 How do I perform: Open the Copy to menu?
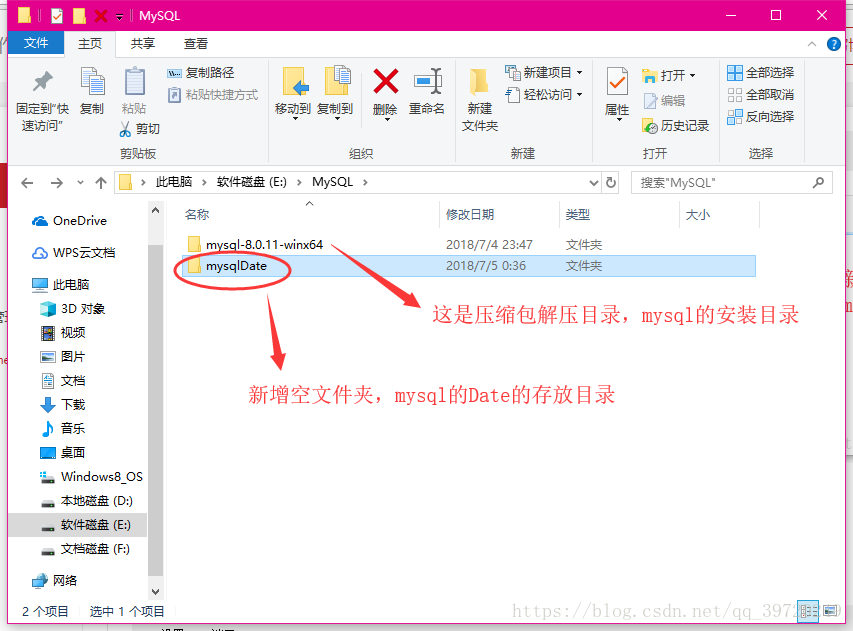335,94
